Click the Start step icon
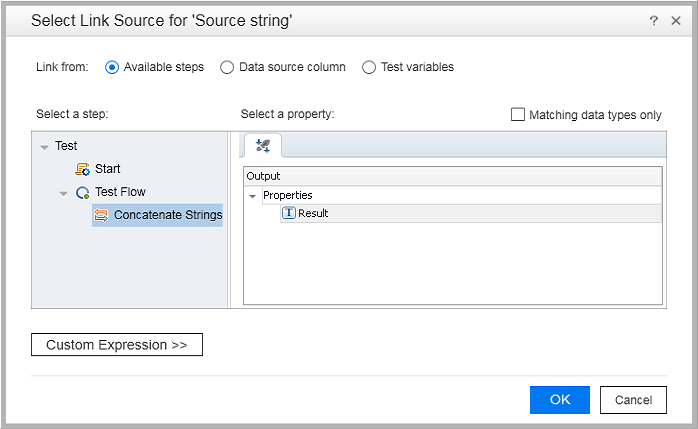 [83, 169]
